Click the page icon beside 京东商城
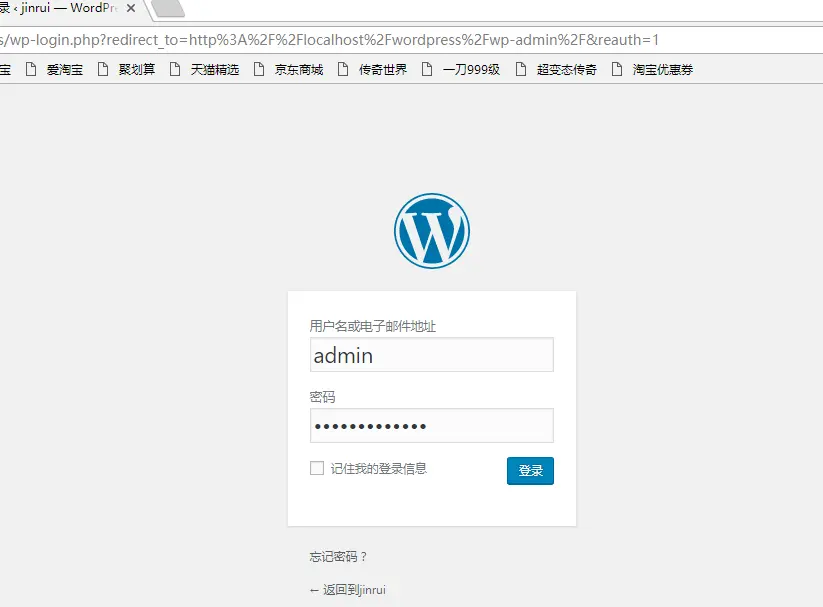Viewport: 823px width, 607px height. point(259,69)
